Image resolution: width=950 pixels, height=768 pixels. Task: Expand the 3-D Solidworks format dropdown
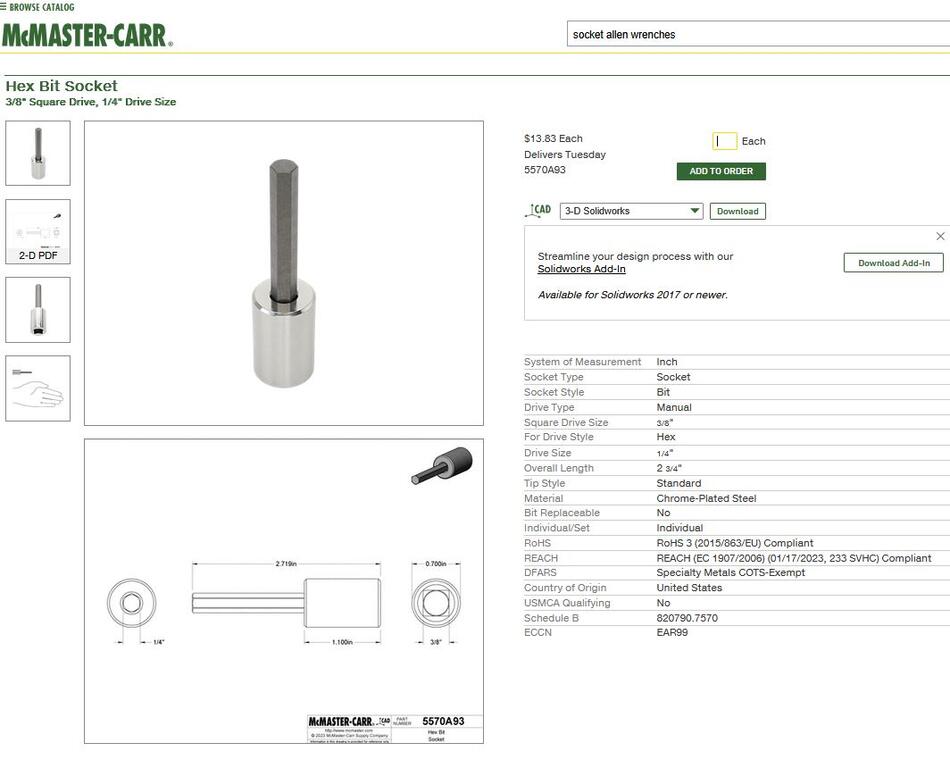[631, 211]
